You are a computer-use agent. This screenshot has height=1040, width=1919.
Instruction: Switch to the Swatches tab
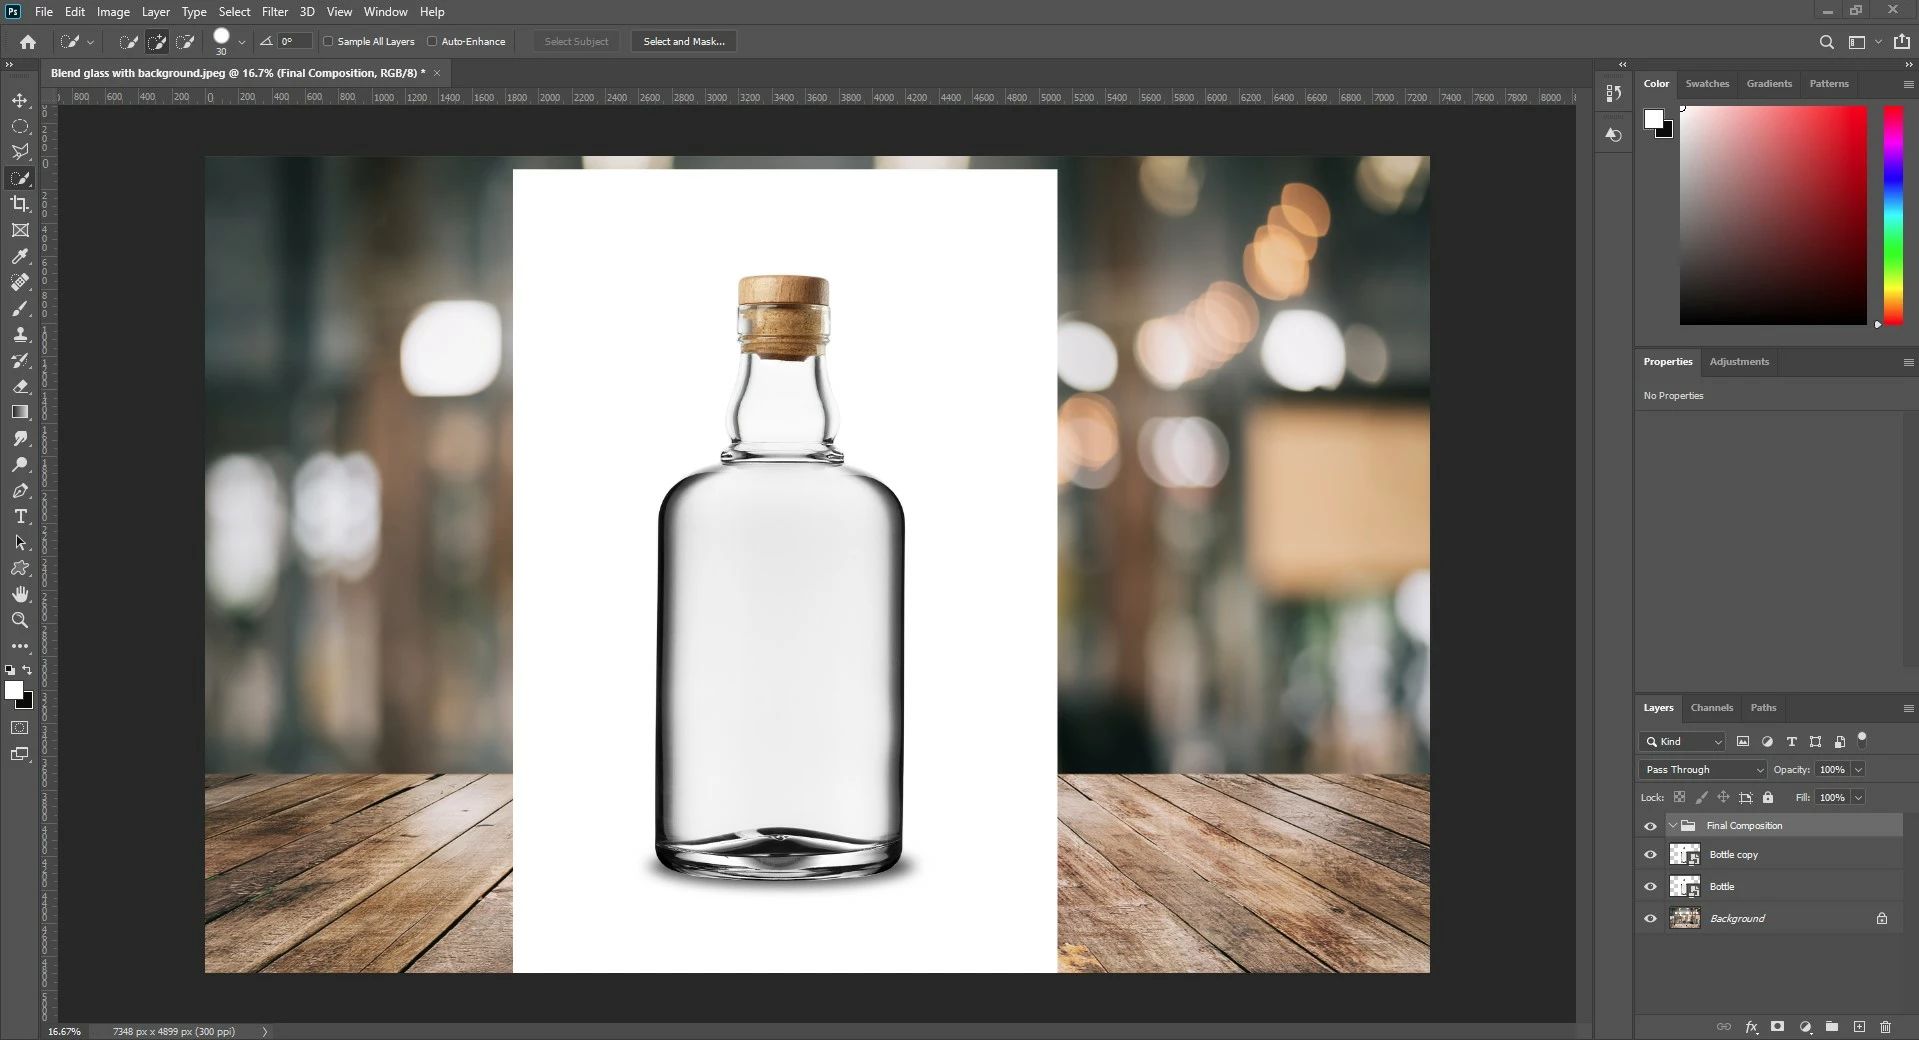[1707, 84]
